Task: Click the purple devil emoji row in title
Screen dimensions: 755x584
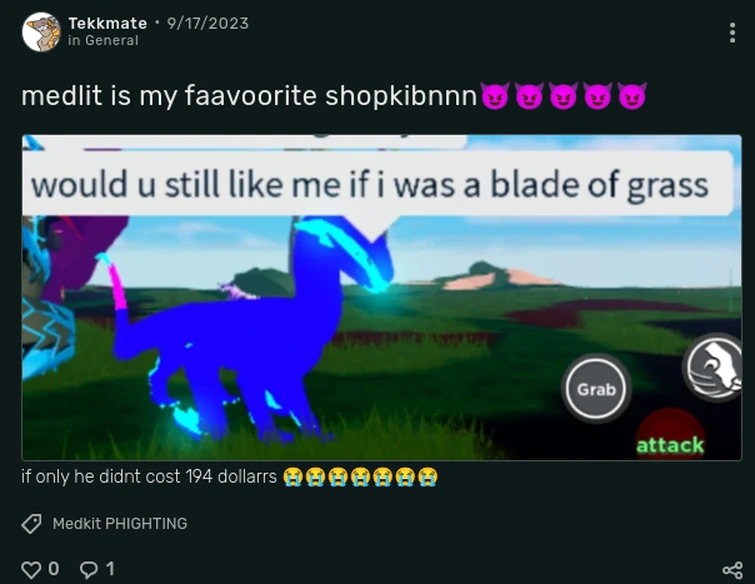Action: tap(563, 95)
